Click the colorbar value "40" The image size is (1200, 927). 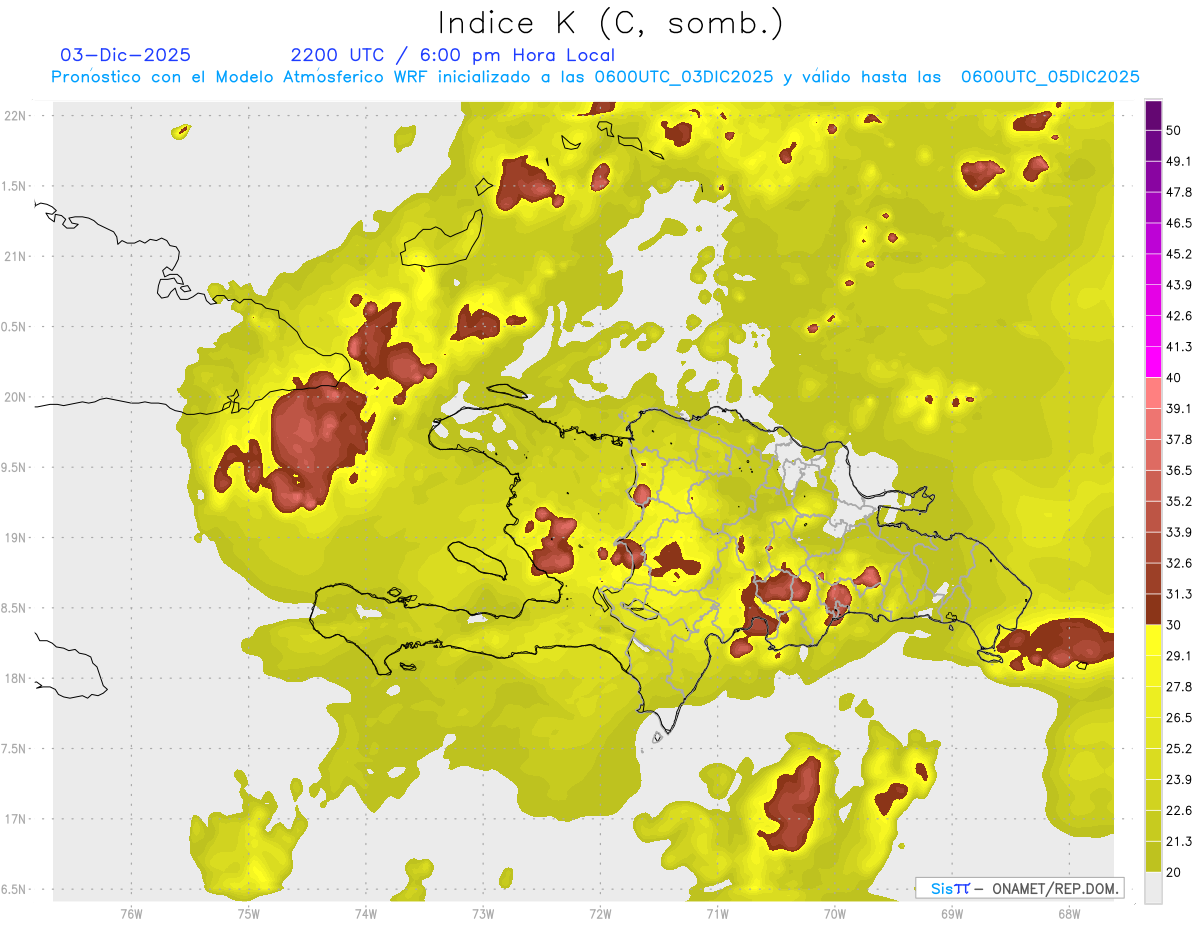(x=1174, y=378)
